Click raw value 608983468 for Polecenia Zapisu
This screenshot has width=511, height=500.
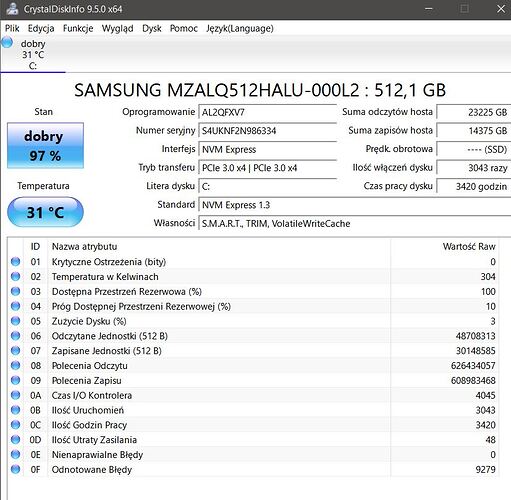point(473,380)
